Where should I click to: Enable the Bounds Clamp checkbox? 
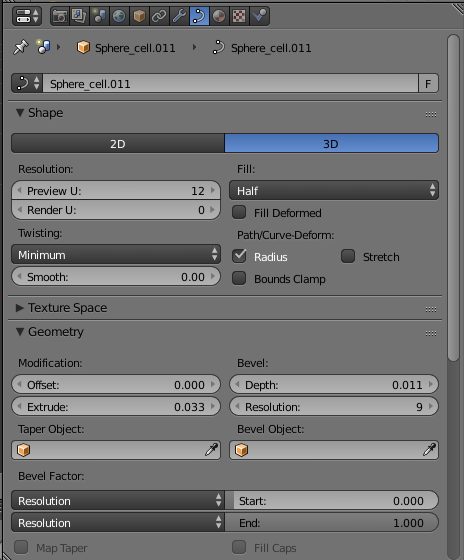coord(239,278)
